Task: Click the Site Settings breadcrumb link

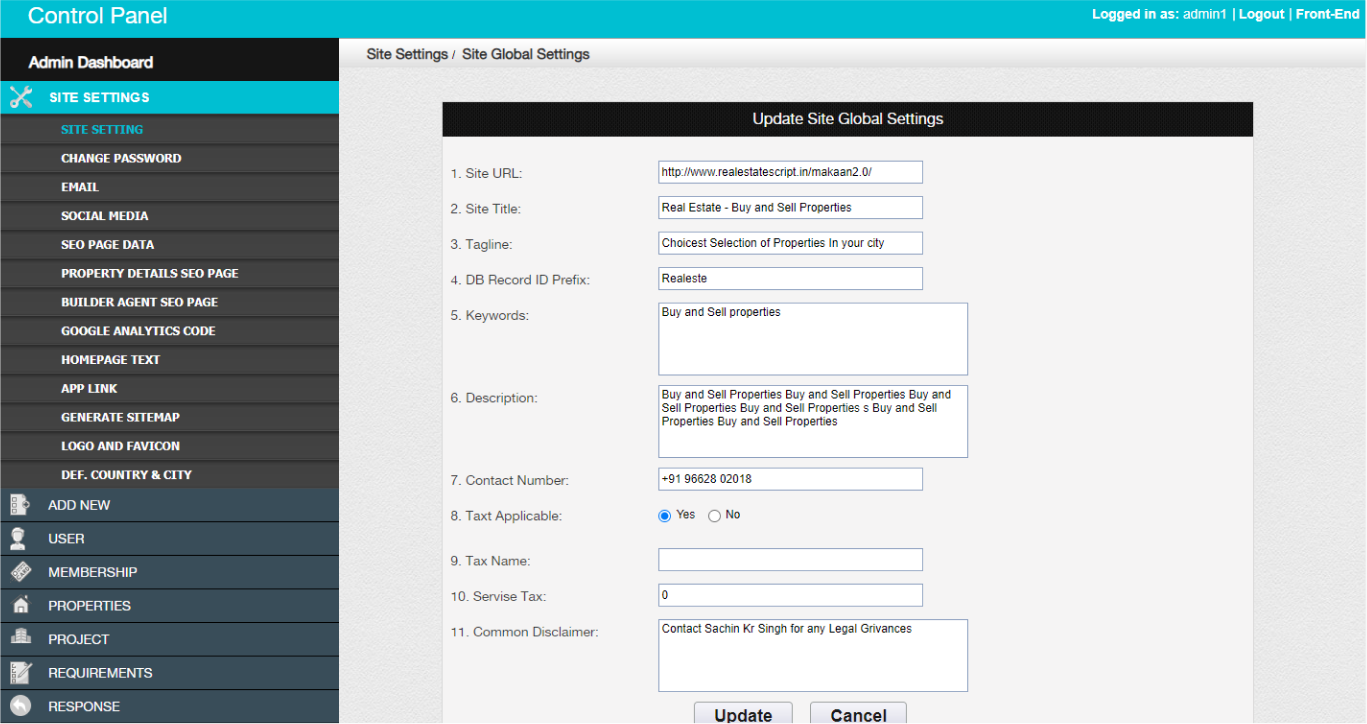Action: [407, 54]
